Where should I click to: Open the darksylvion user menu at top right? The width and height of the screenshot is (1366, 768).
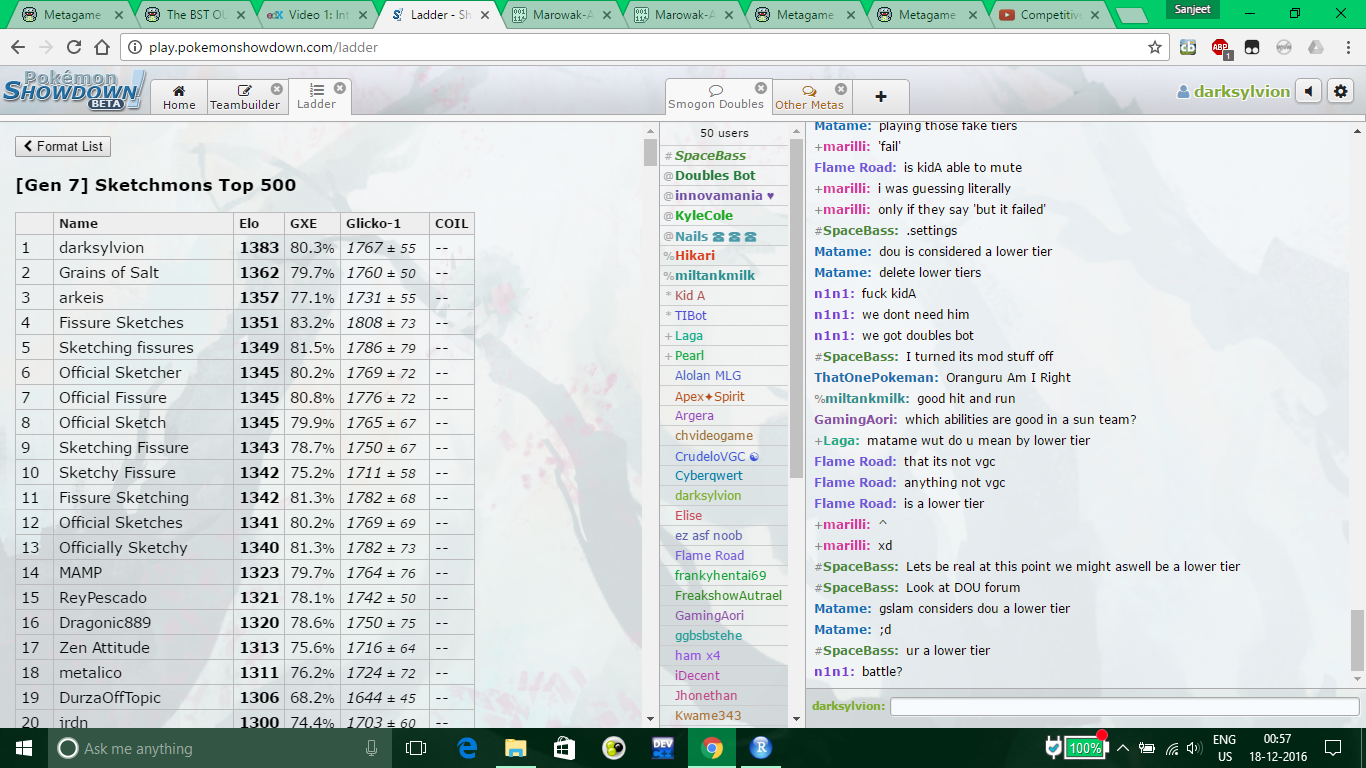coord(1234,92)
